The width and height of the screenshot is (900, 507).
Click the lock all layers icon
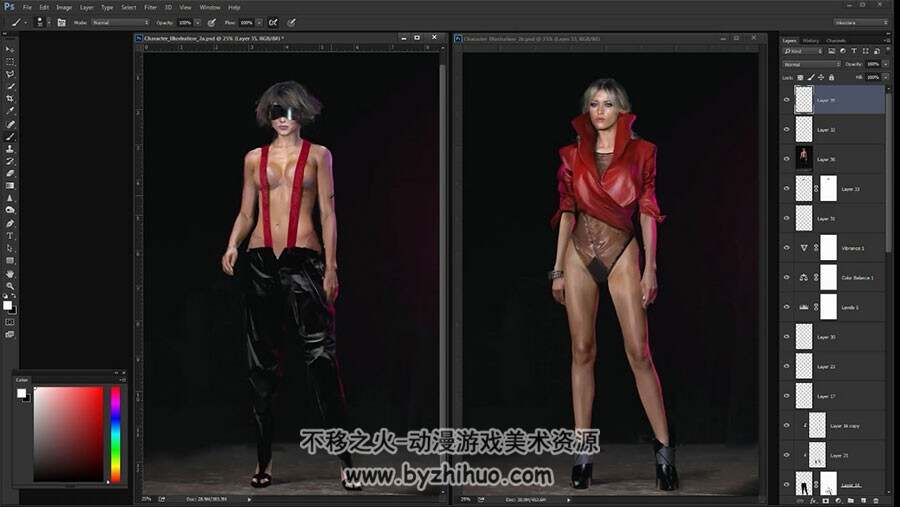coord(831,77)
